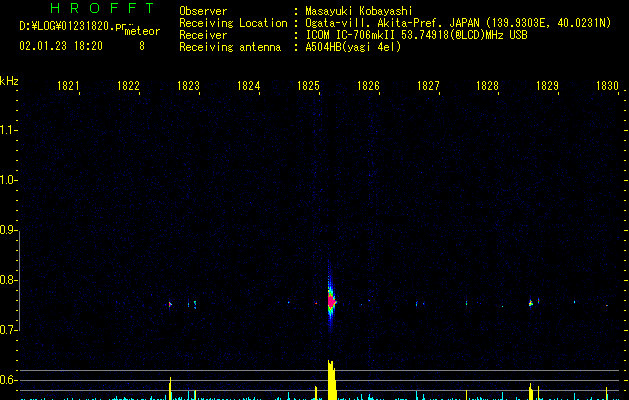Click the yellow intensity bar near 1830

(x=607, y=393)
